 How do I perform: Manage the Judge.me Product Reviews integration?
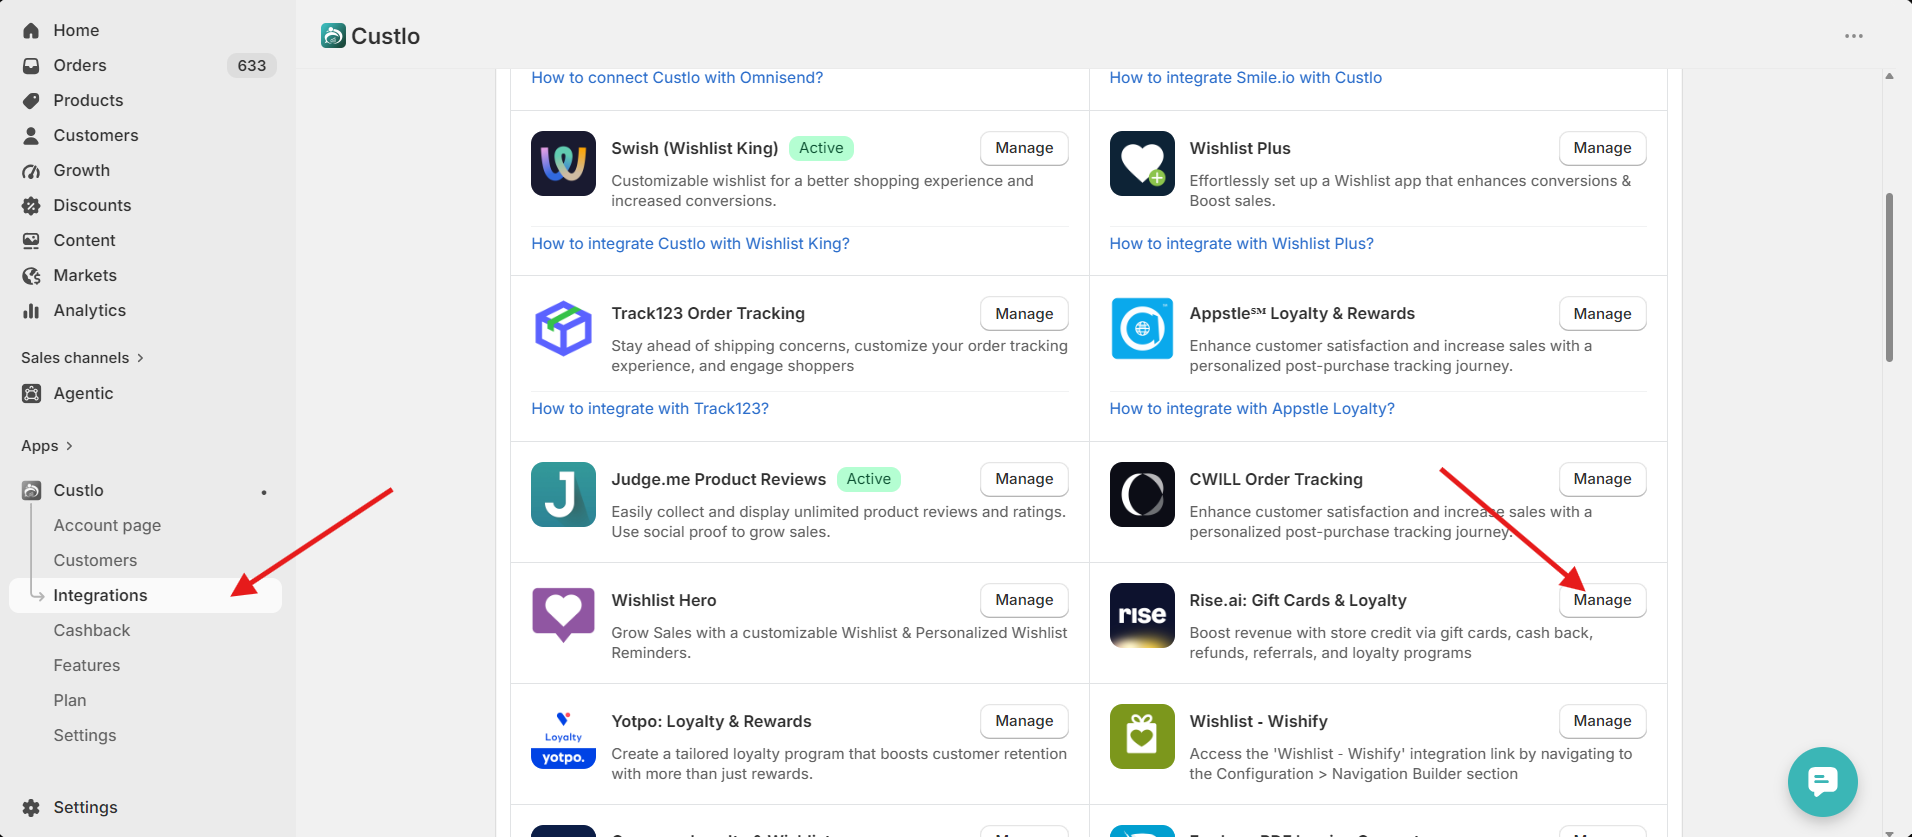1024,479
